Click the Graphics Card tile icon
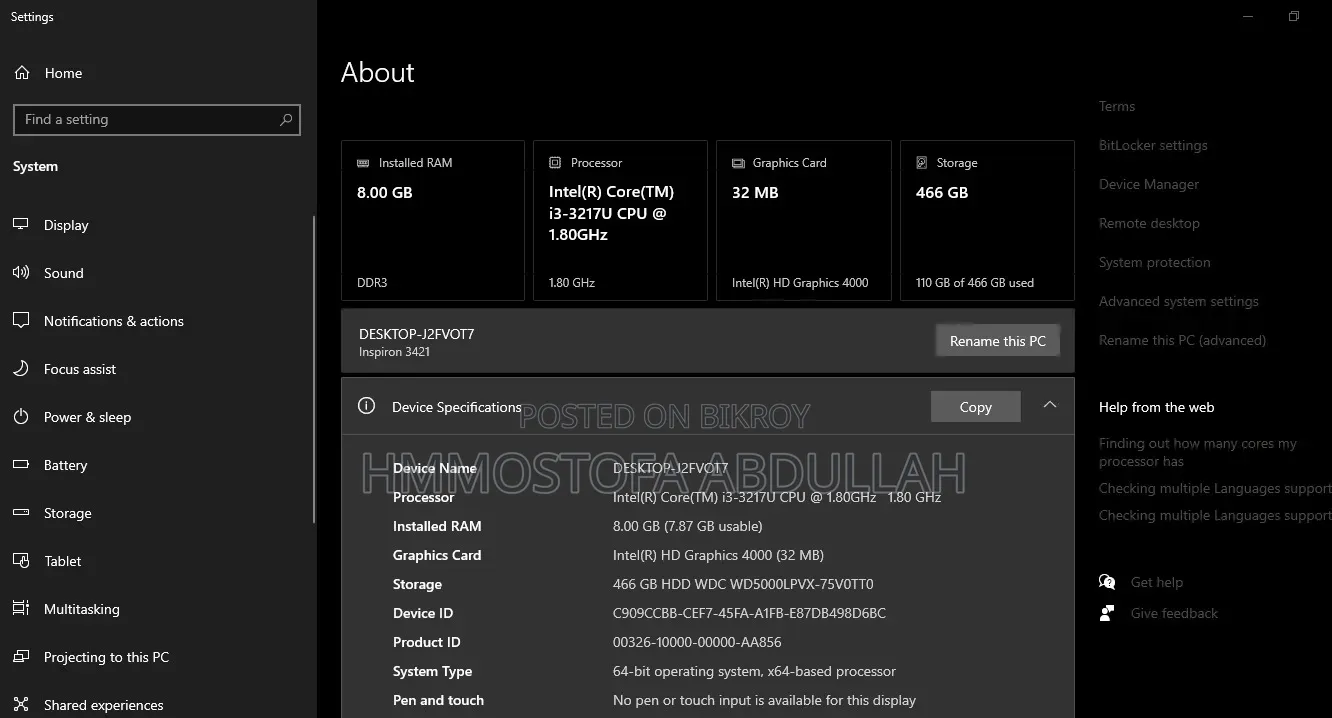Image resolution: width=1332 pixels, height=718 pixels. (738, 163)
